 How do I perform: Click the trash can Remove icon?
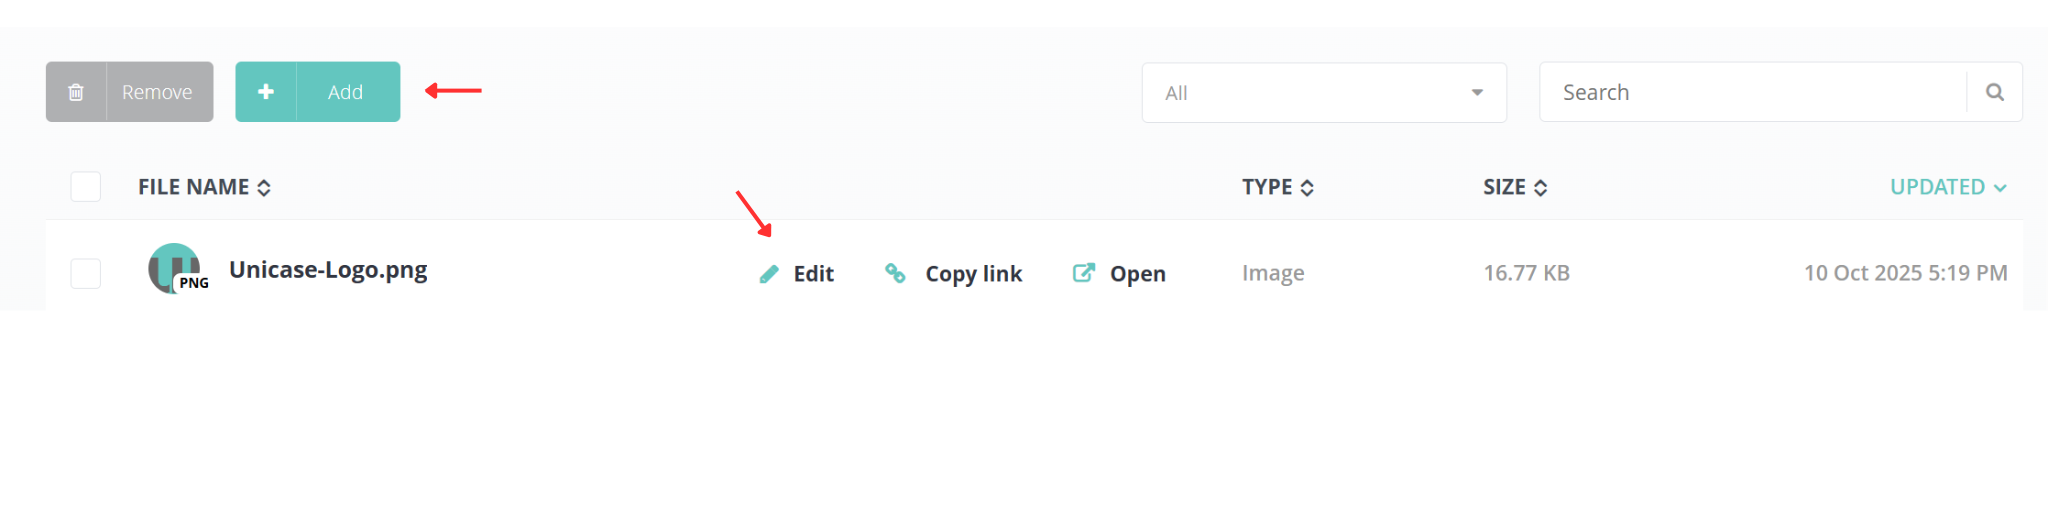76,92
